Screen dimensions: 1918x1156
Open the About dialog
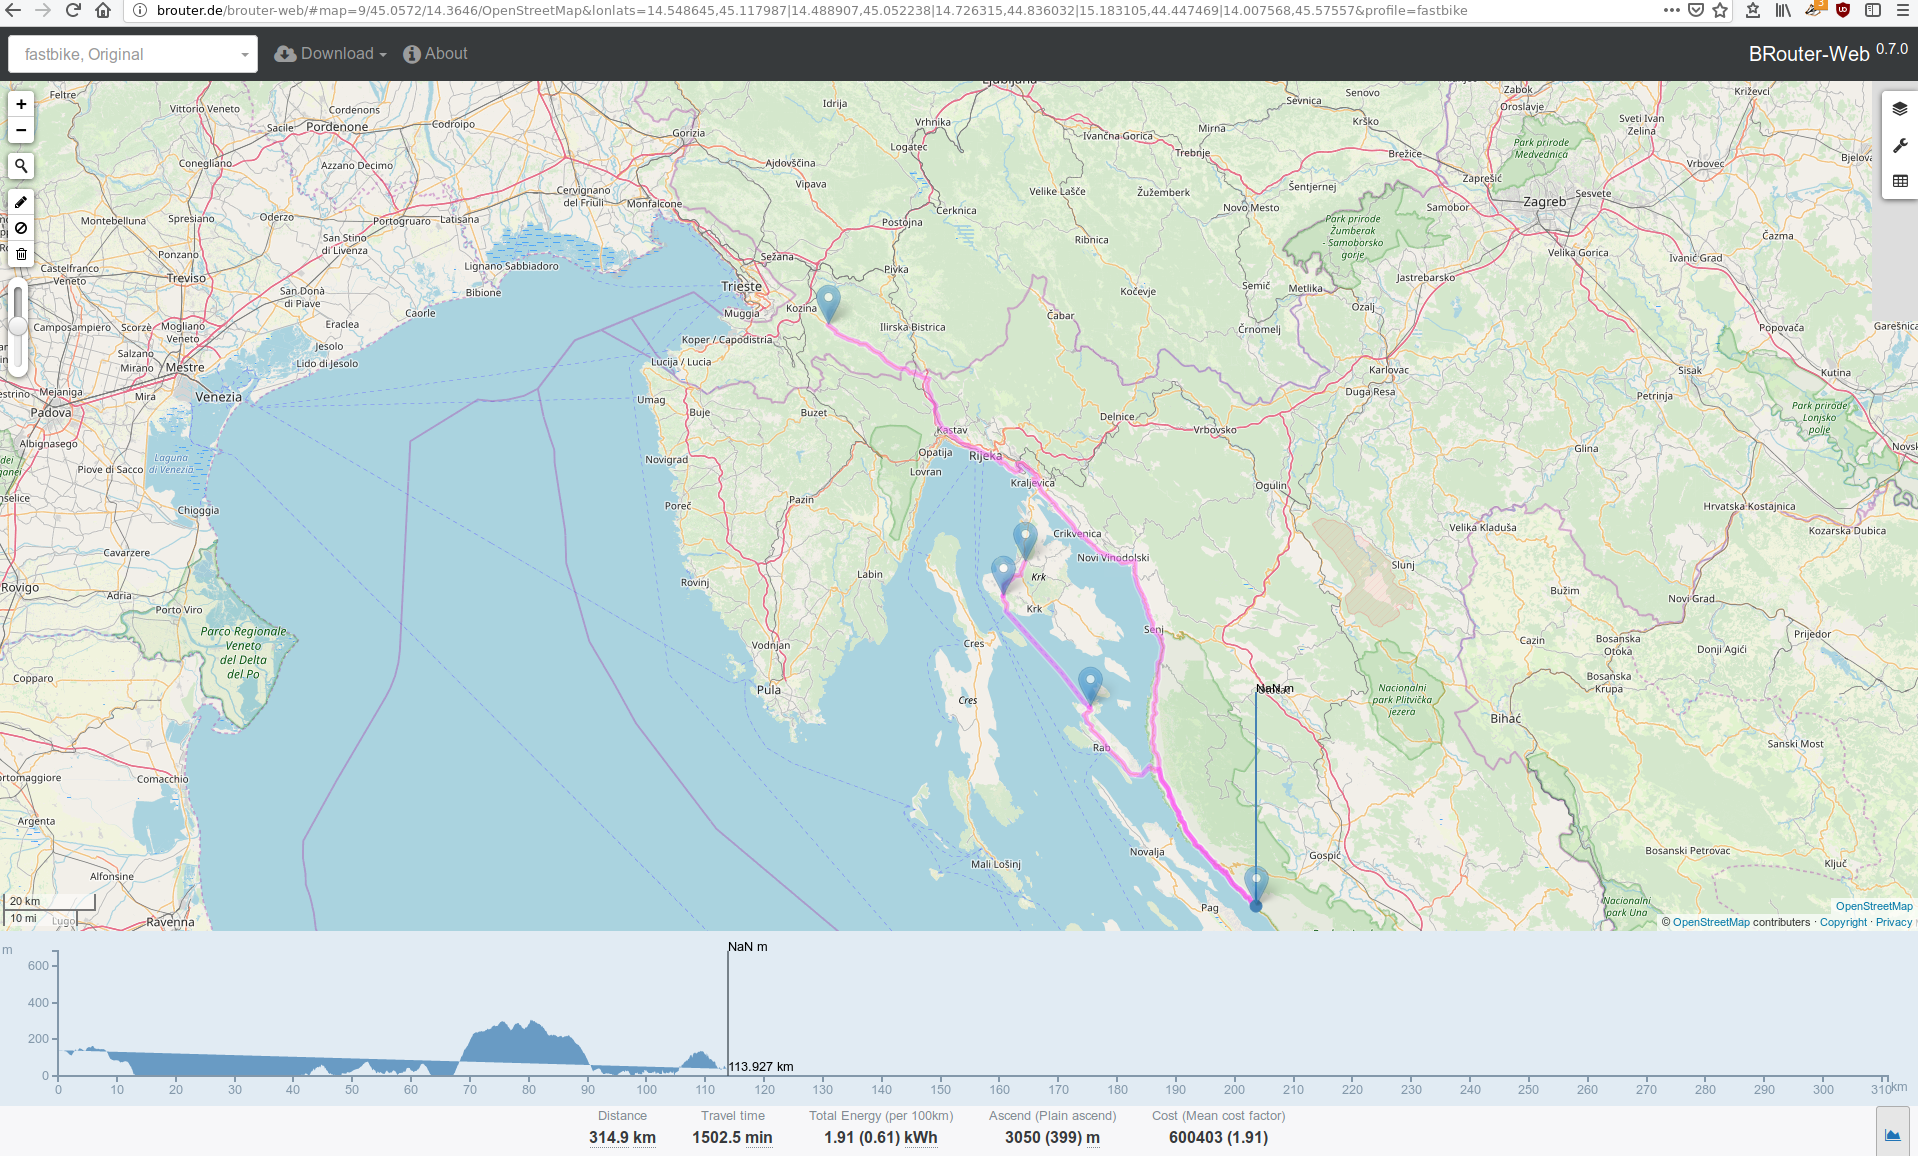click(x=435, y=53)
